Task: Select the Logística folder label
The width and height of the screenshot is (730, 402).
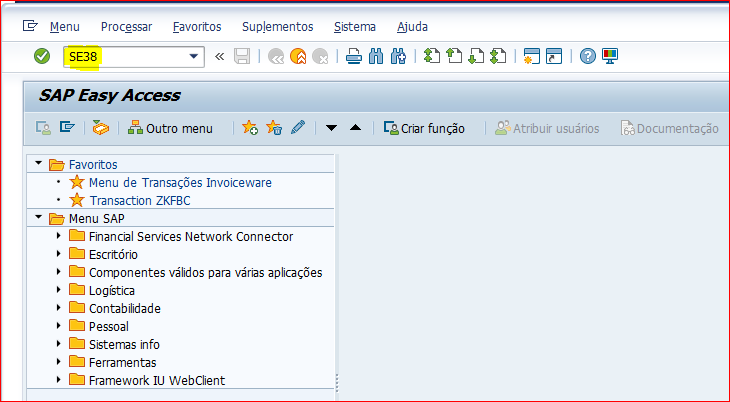Action: coord(112,291)
